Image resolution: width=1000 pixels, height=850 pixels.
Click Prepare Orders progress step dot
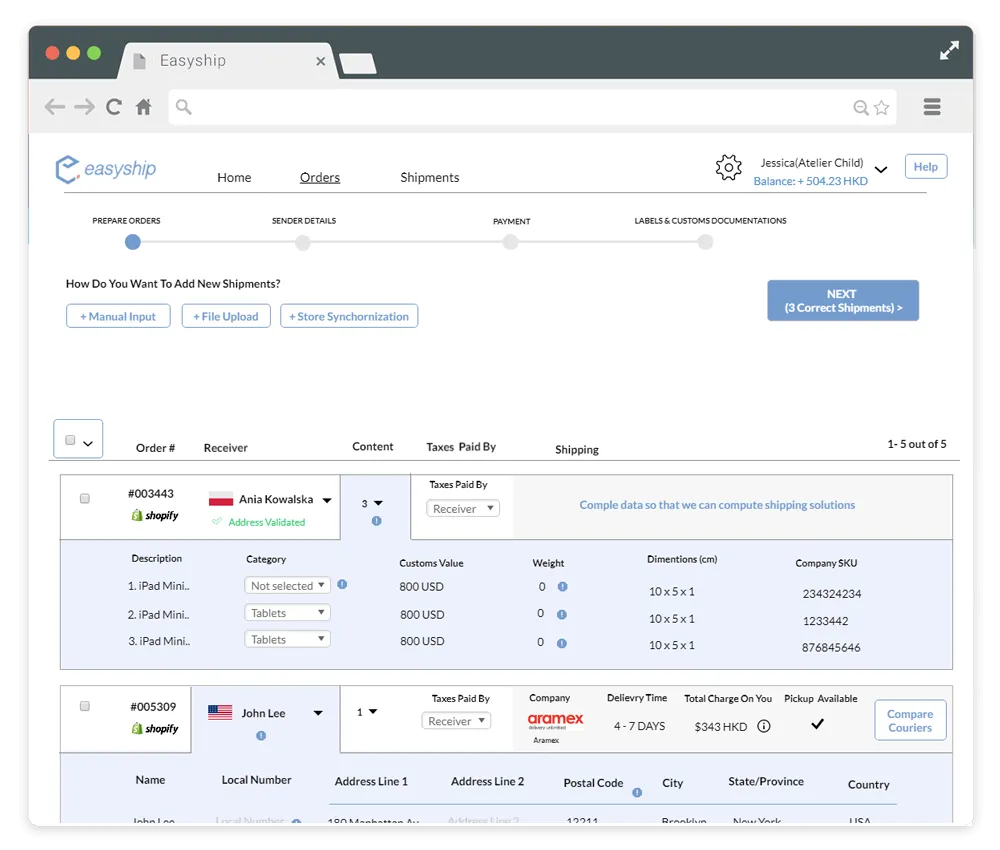point(133,242)
